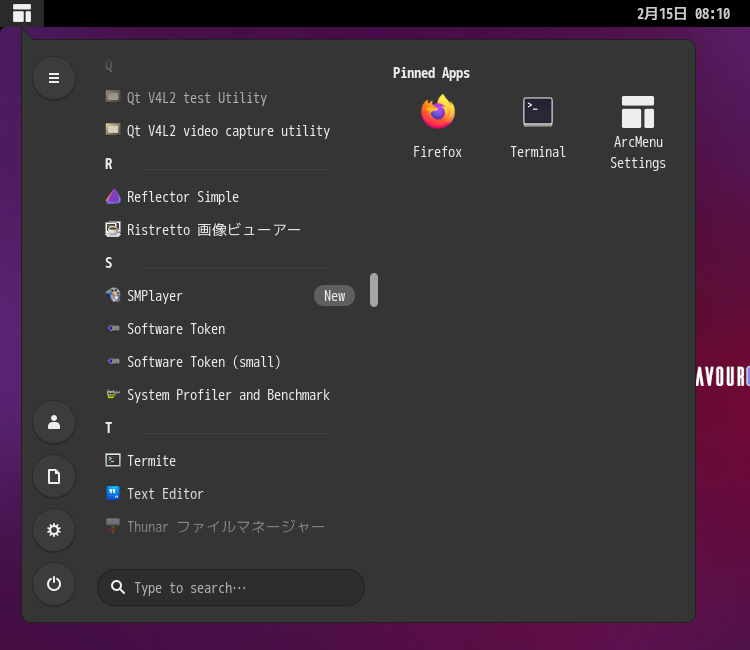
Task: Click the Thunar file manager icon
Action: pyautogui.click(x=113, y=526)
